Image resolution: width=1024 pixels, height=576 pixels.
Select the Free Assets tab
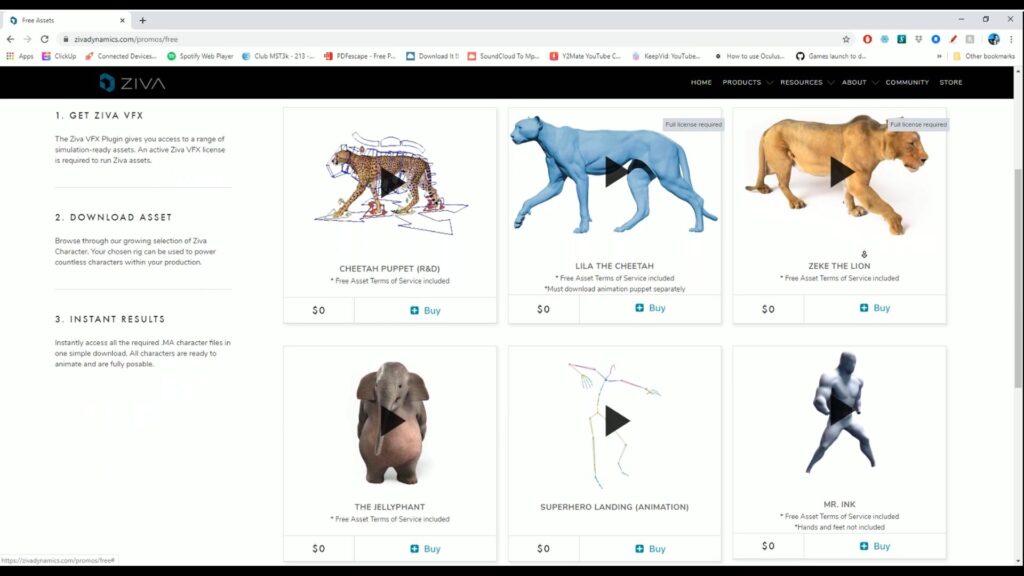pyautogui.click(x=65, y=20)
